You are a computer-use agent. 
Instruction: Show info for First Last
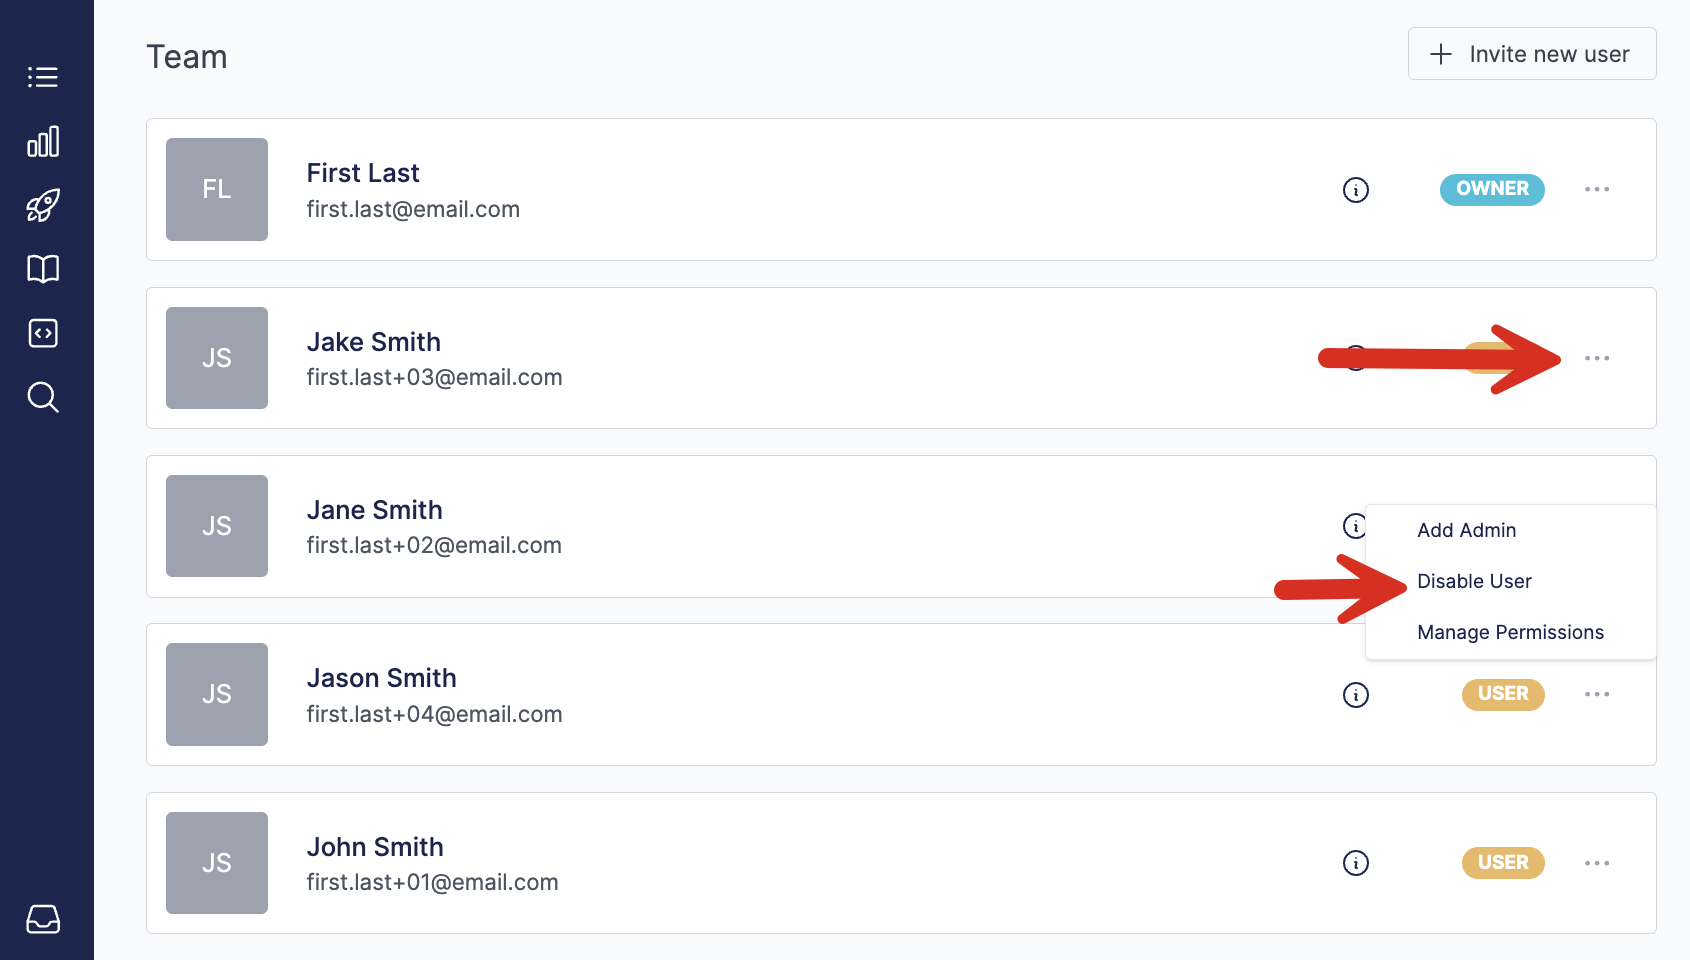(1356, 190)
